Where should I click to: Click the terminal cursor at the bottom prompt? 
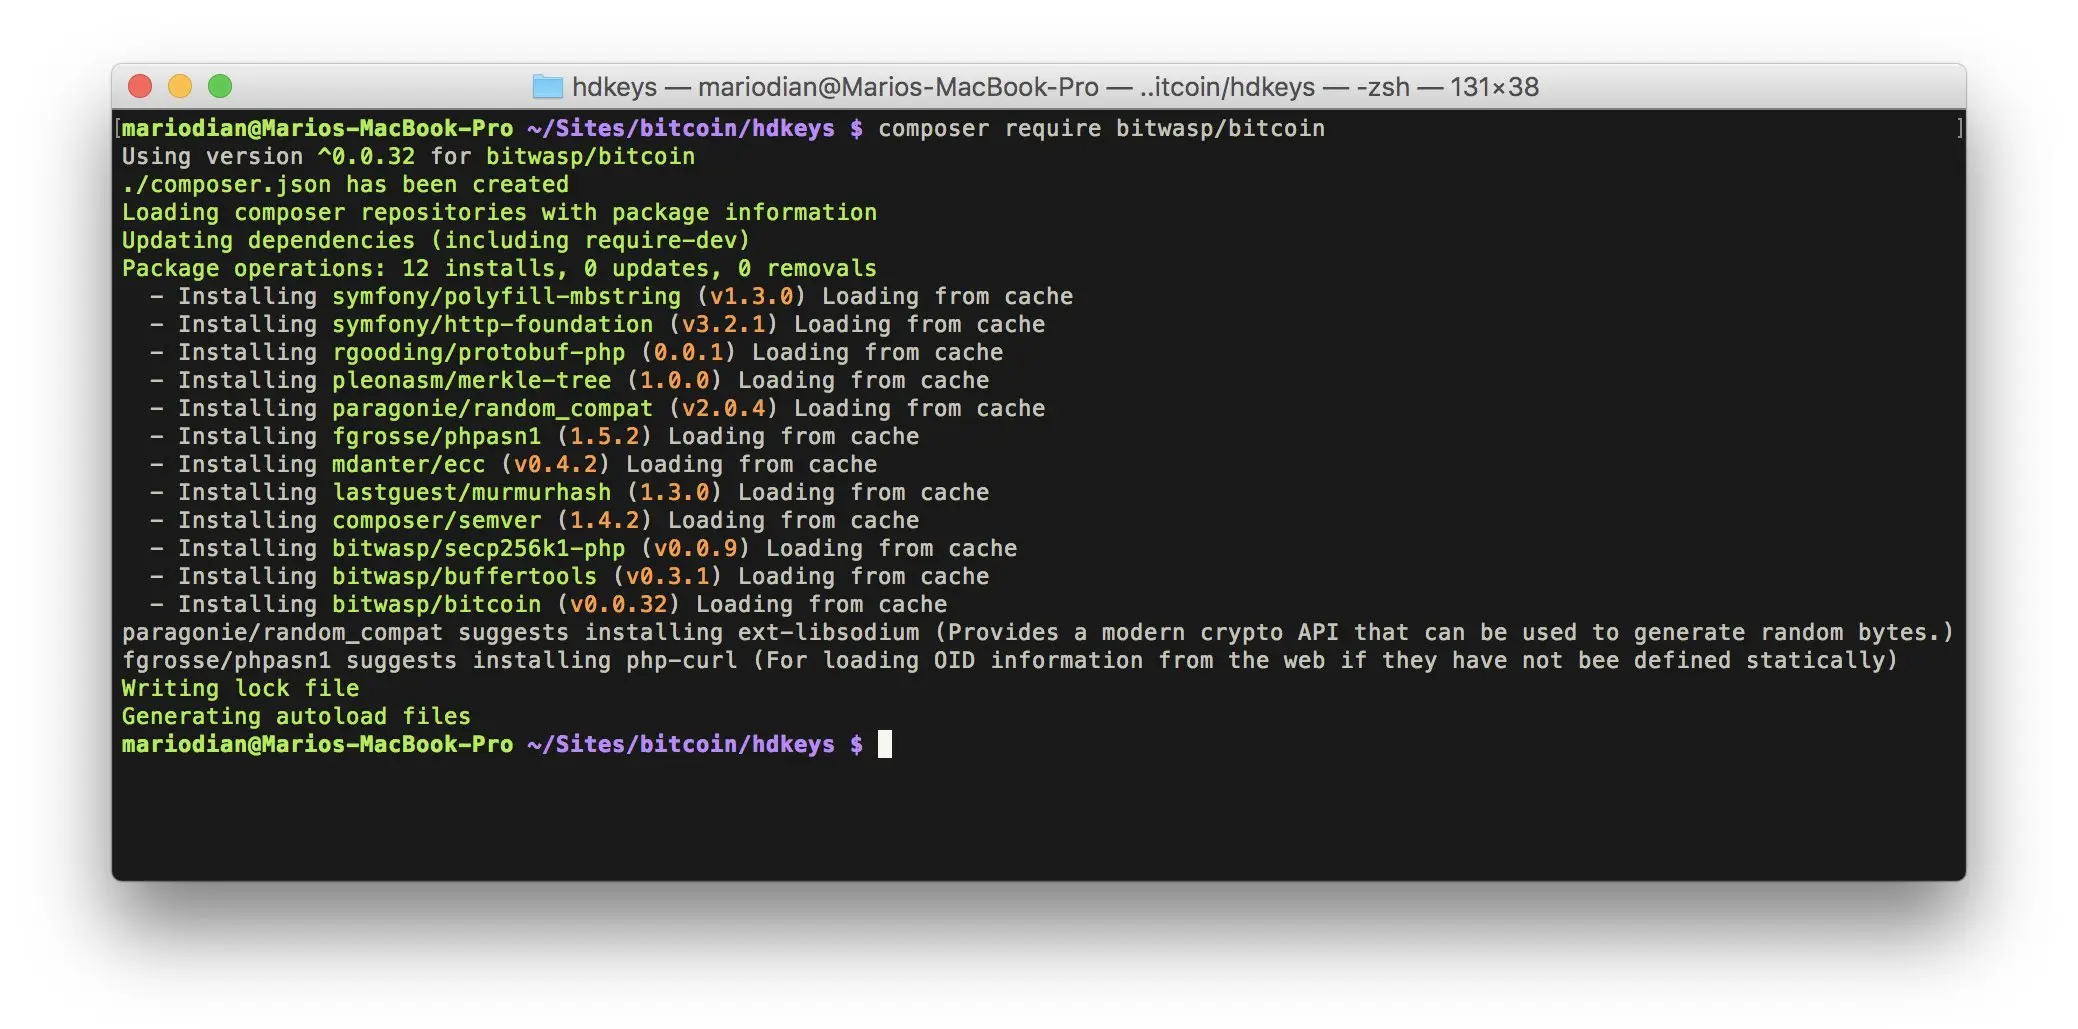pos(885,744)
